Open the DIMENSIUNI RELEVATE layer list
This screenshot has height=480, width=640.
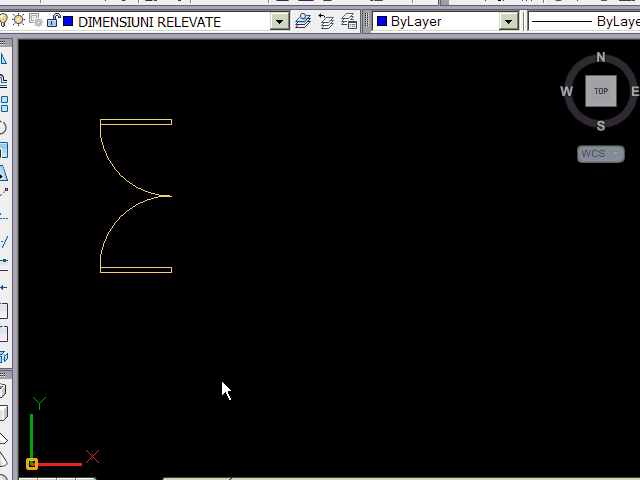click(145, 21)
